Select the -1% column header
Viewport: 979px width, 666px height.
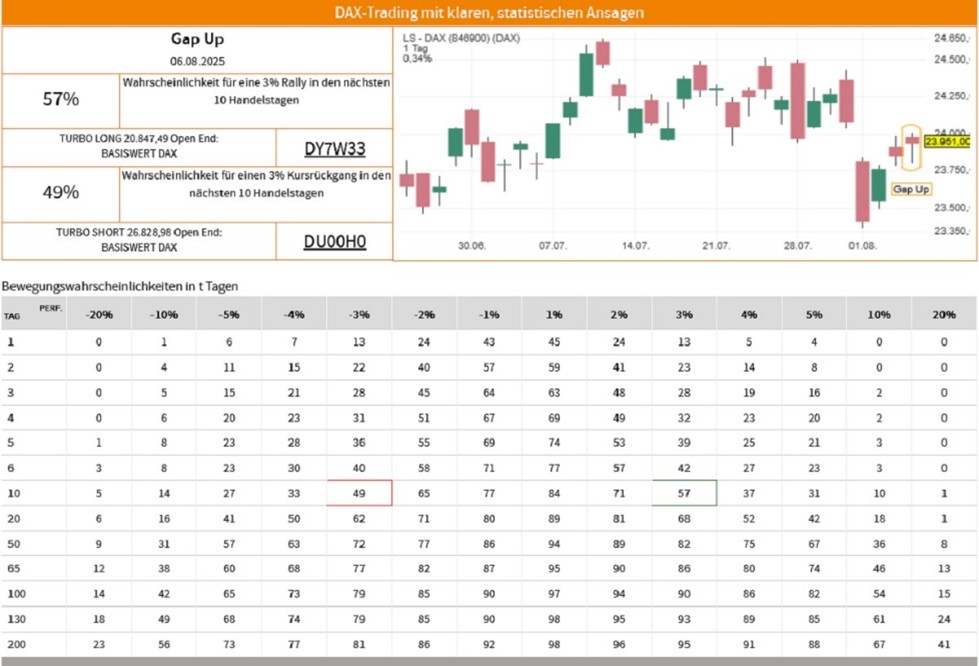pyautogui.click(x=489, y=315)
